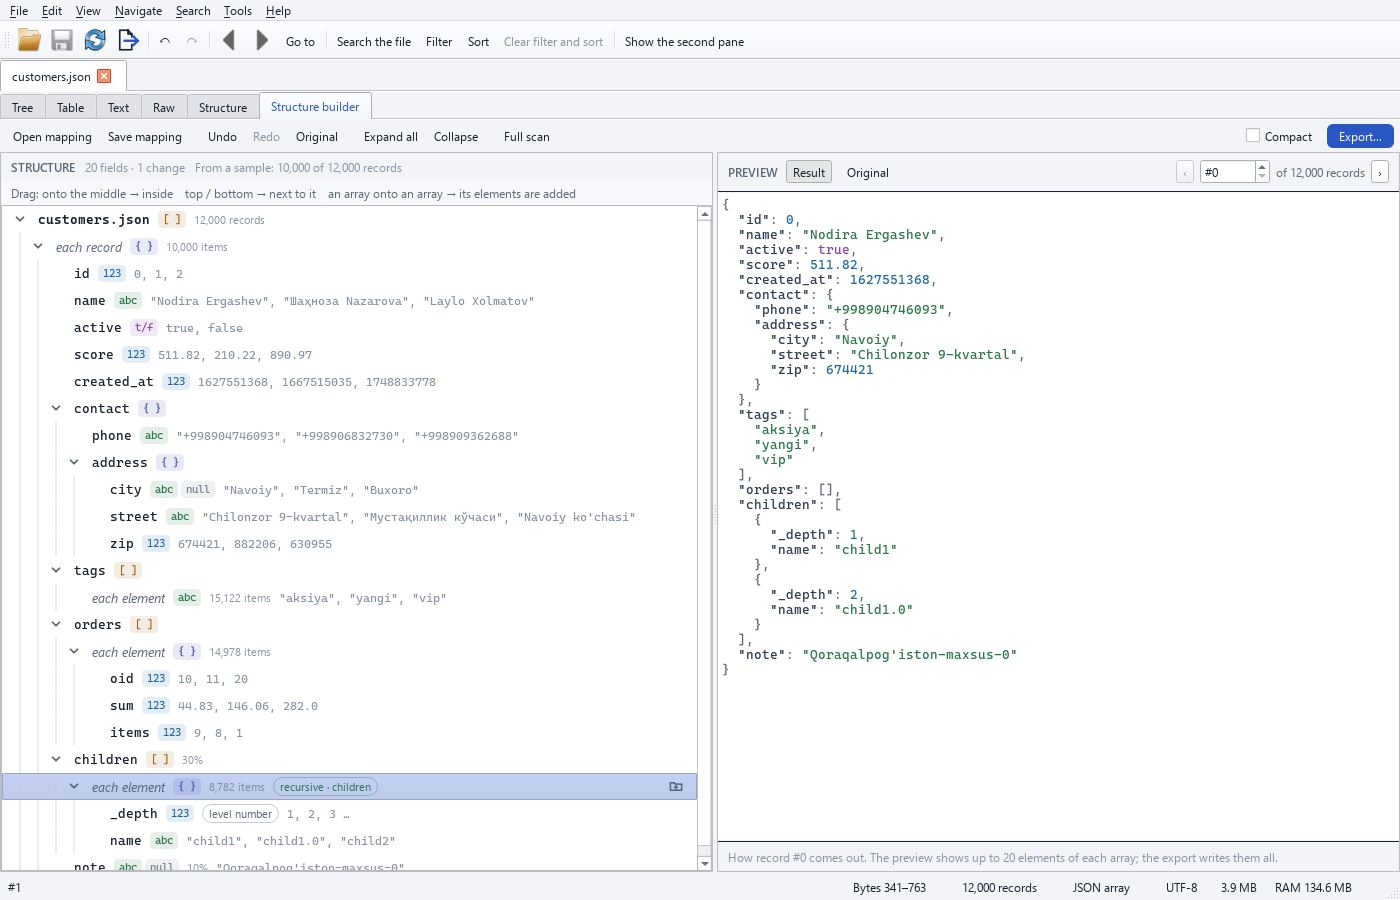Increase the record number with the spinner up arrow
The image size is (1400, 900).
pyautogui.click(x=1262, y=167)
